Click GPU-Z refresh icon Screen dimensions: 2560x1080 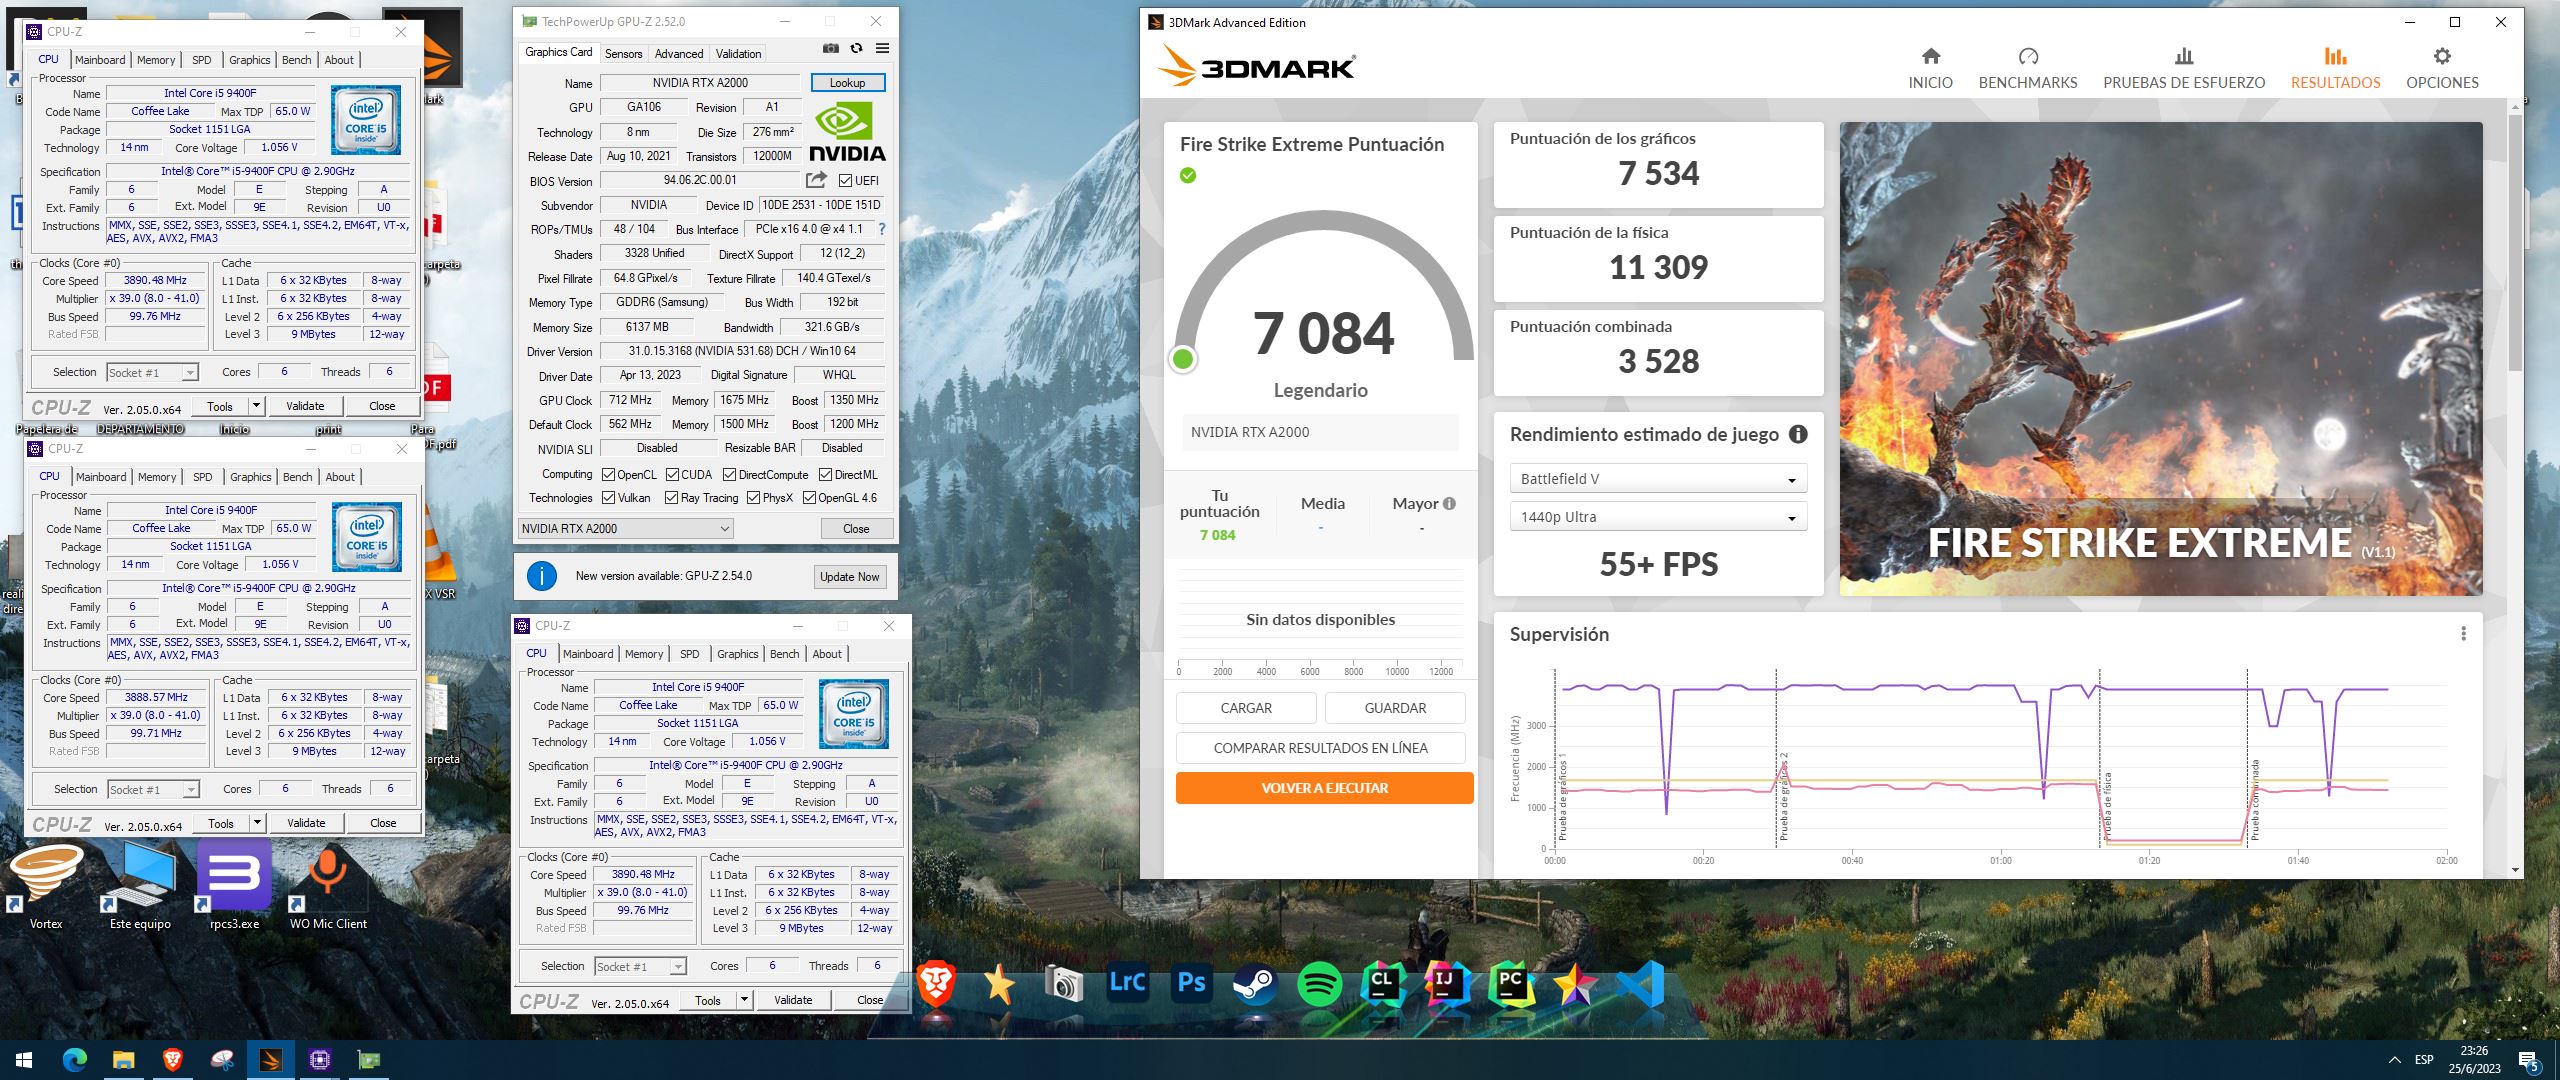click(856, 48)
